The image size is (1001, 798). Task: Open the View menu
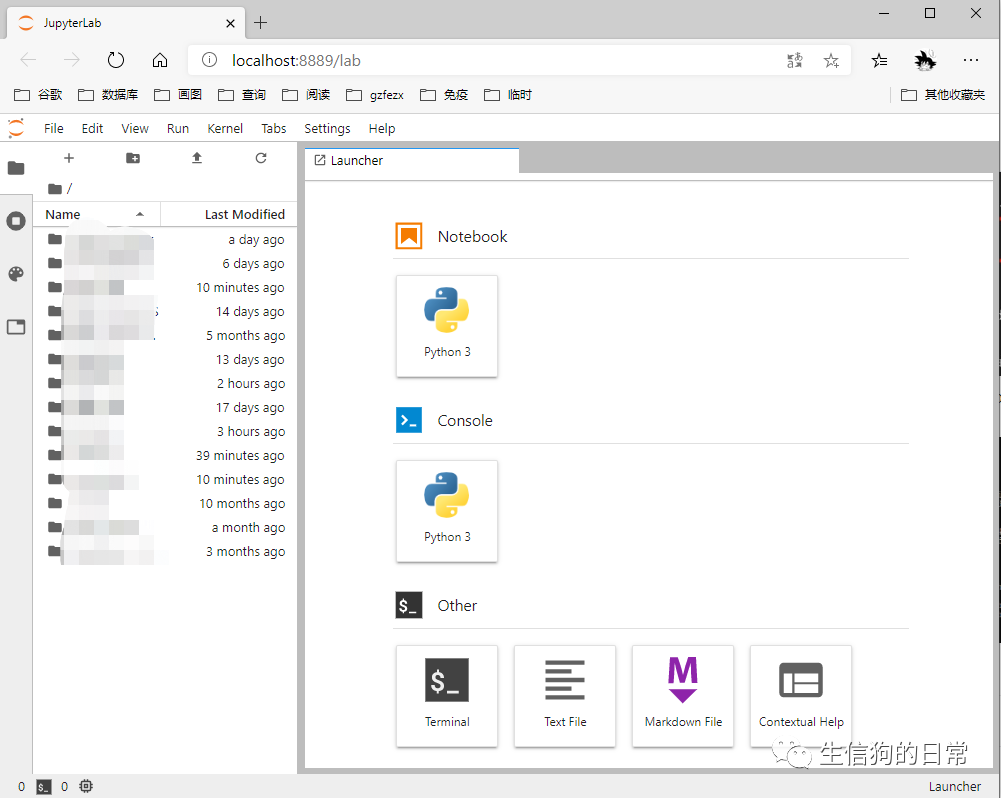tap(135, 128)
